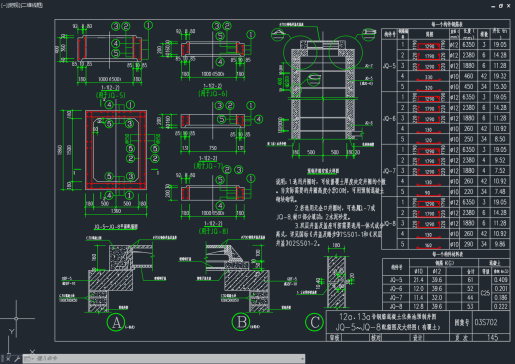Screen dimensions: 515x364
Task: Click concrete grade C25 cell
Action: click(x=485, y=293)
